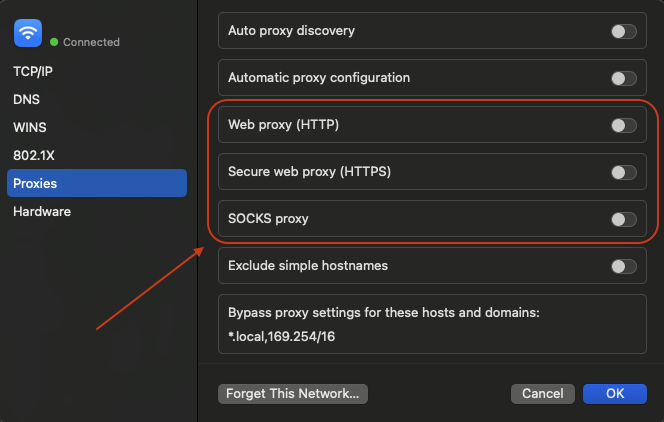Enable Auto proxy discovery switch

pyautogui.click(x=623, y=32)
